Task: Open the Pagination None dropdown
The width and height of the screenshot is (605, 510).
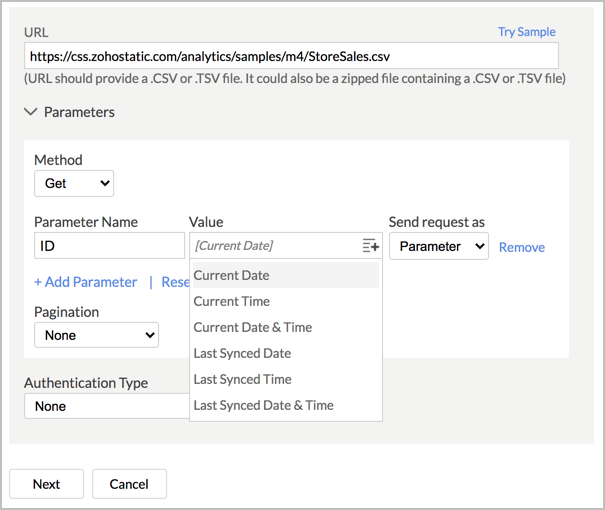Action: point(96,335)
